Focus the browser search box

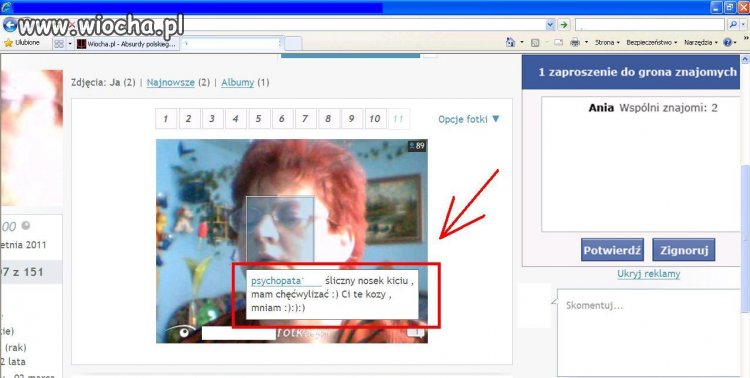pos(650,25)
